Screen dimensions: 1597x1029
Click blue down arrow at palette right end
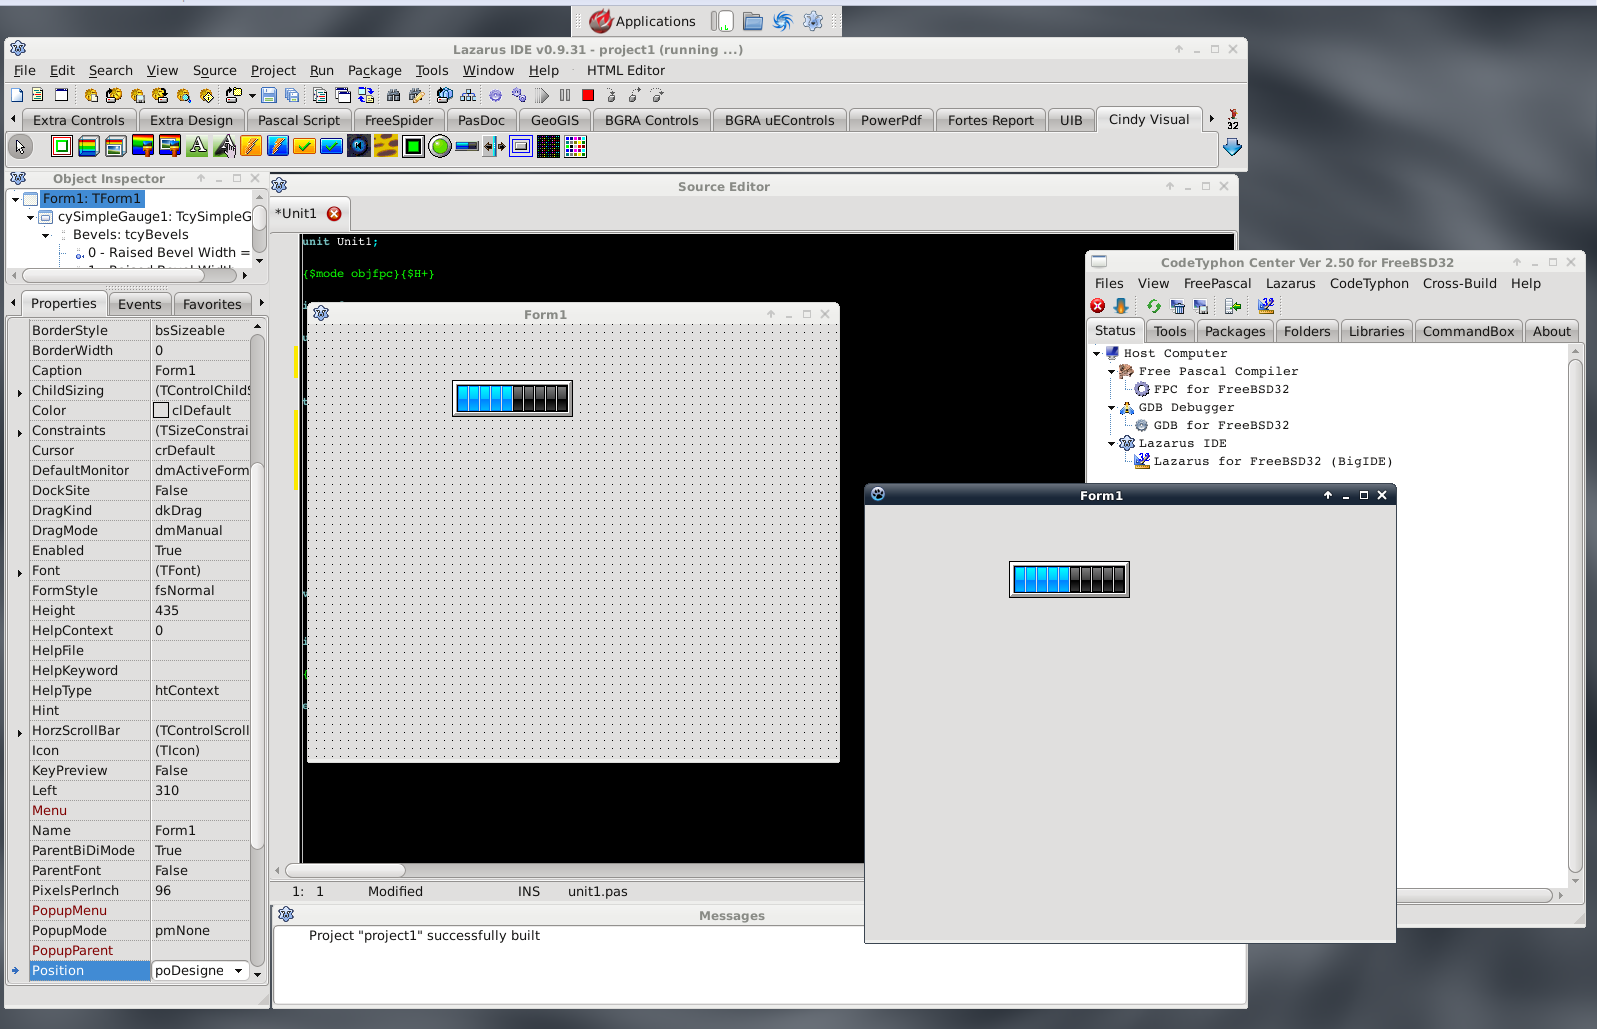pos(1232,147)
